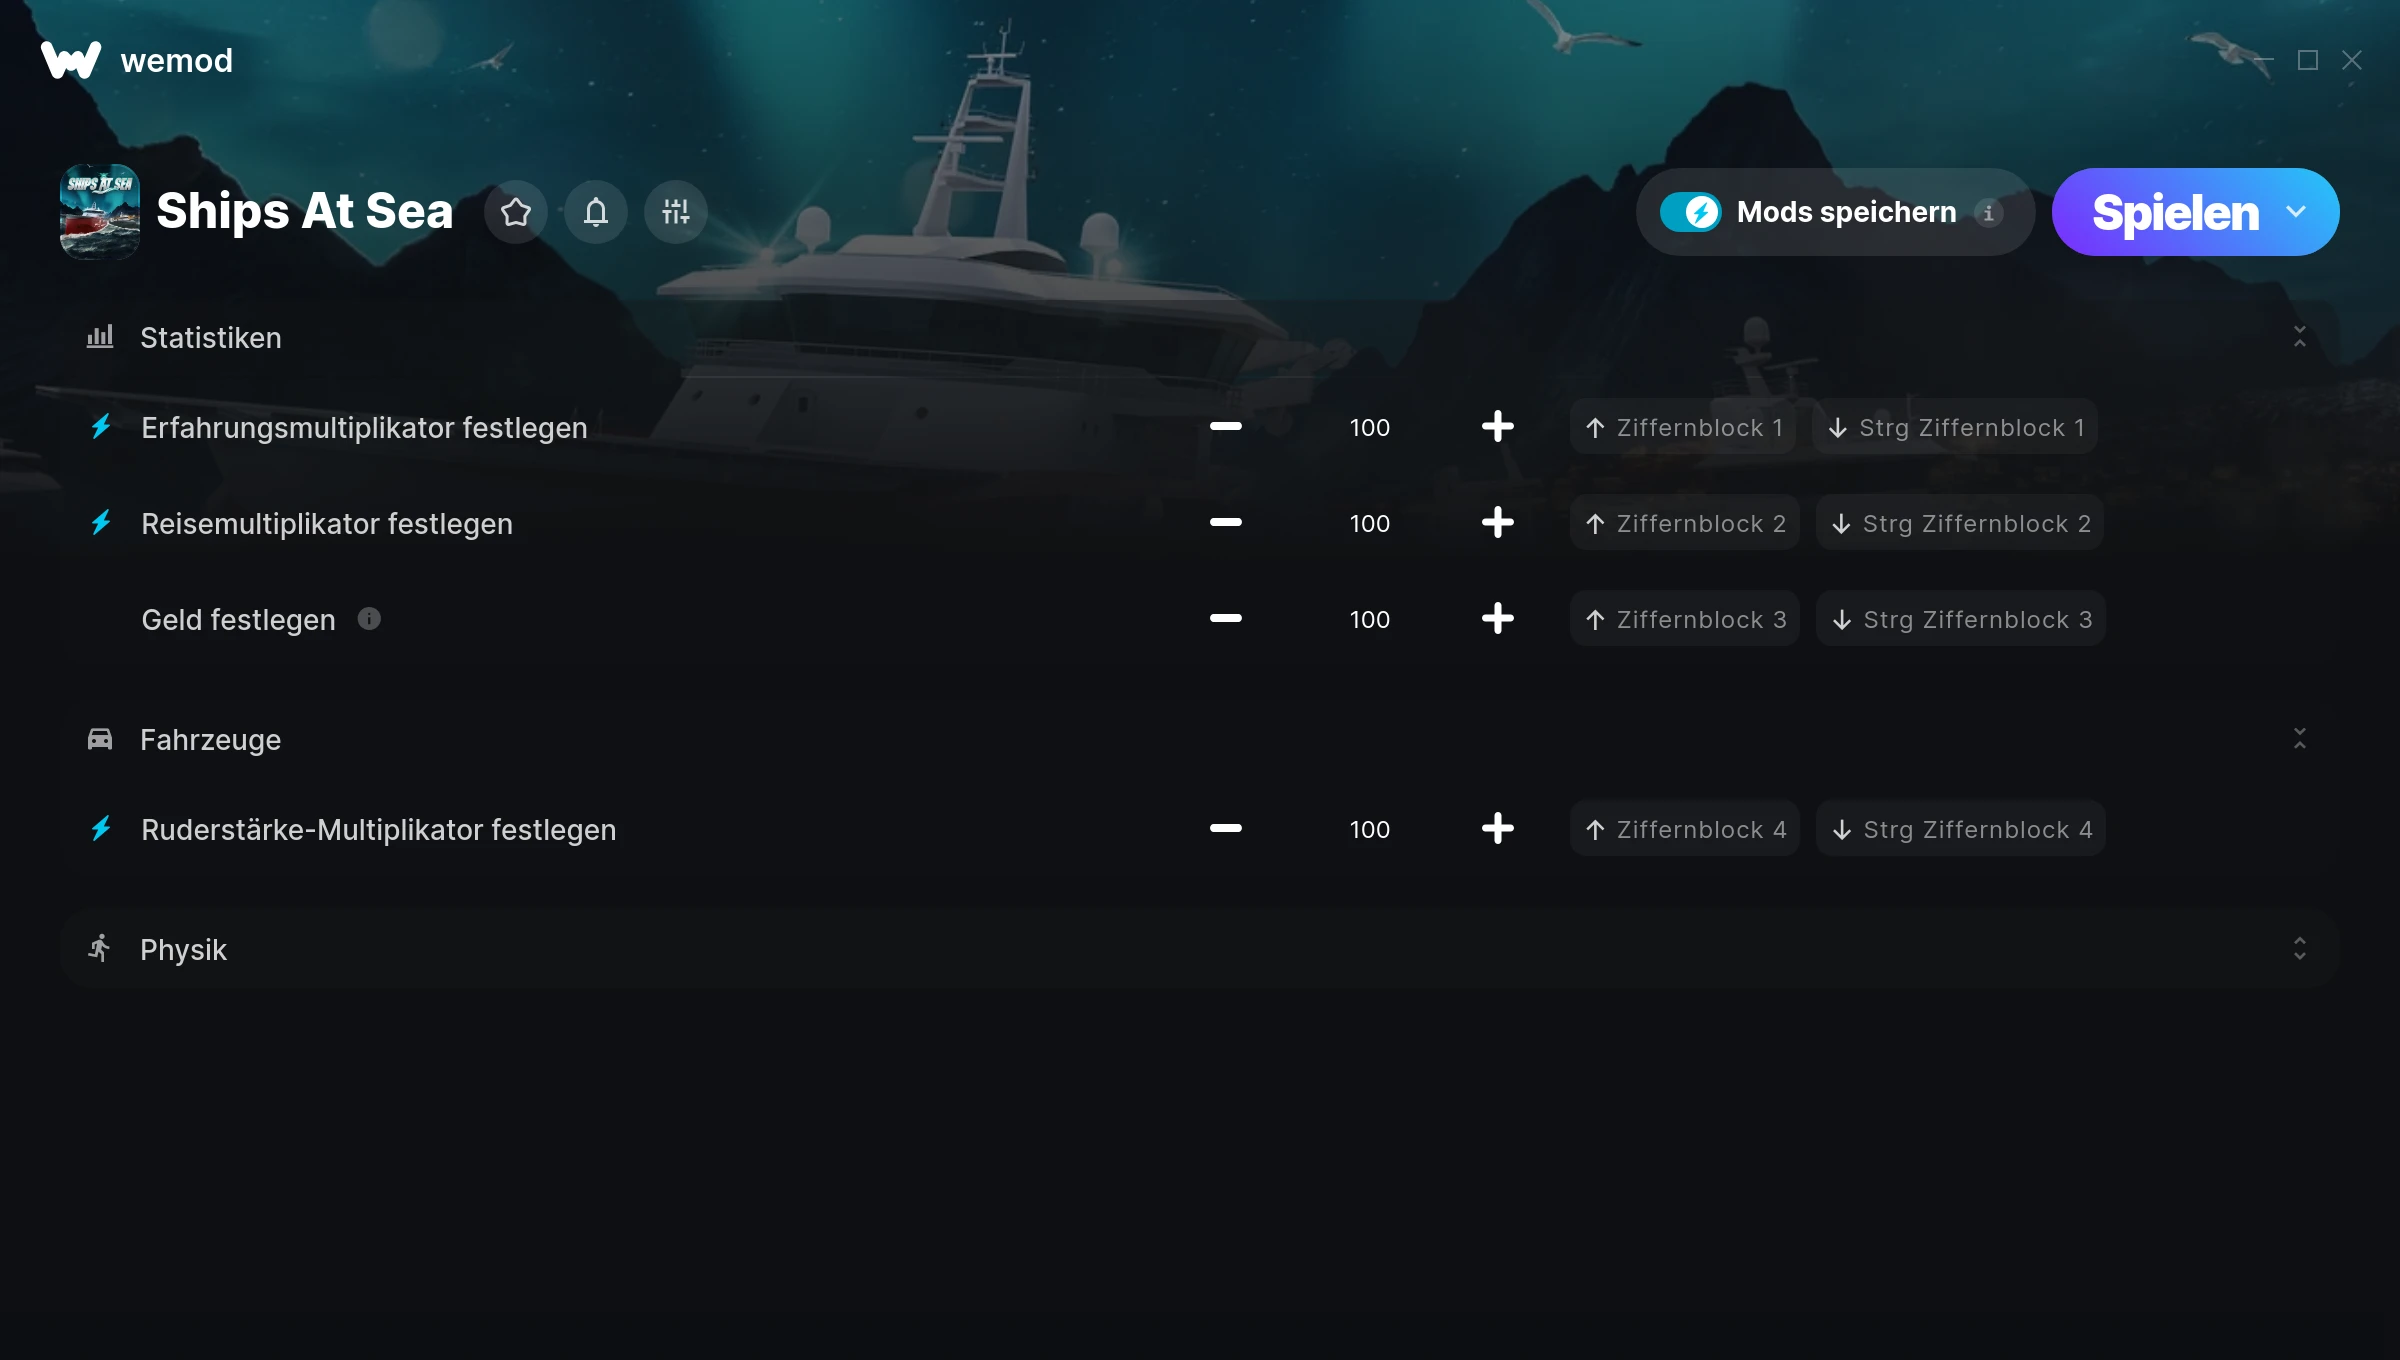
Task: Toggle the Mods speichern switch
Action: [1691, 212]
